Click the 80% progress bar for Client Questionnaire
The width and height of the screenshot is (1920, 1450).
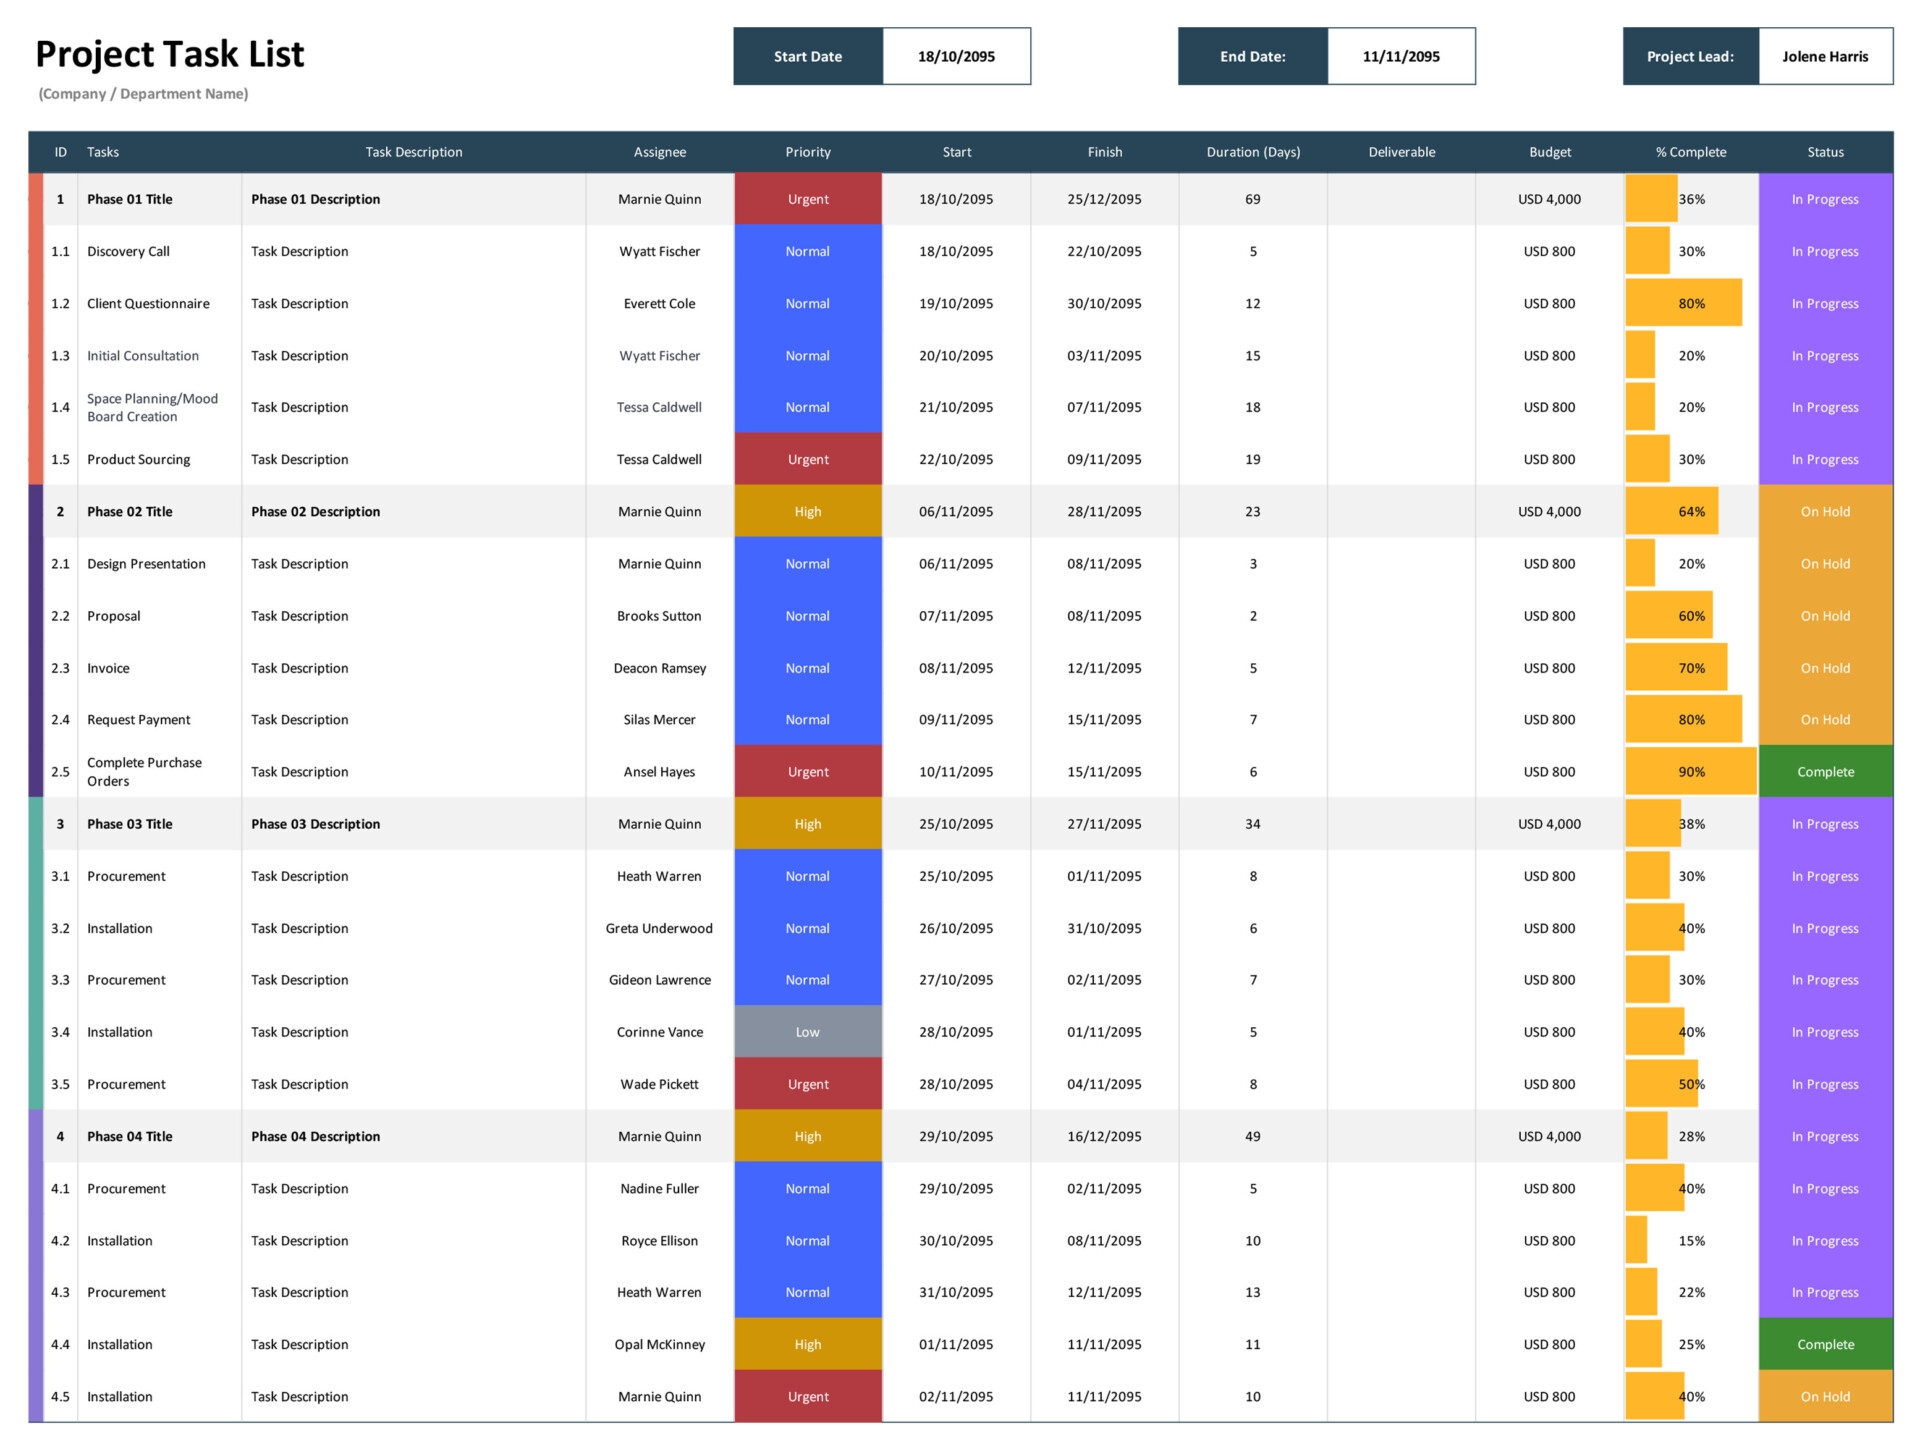point(1684,301)
